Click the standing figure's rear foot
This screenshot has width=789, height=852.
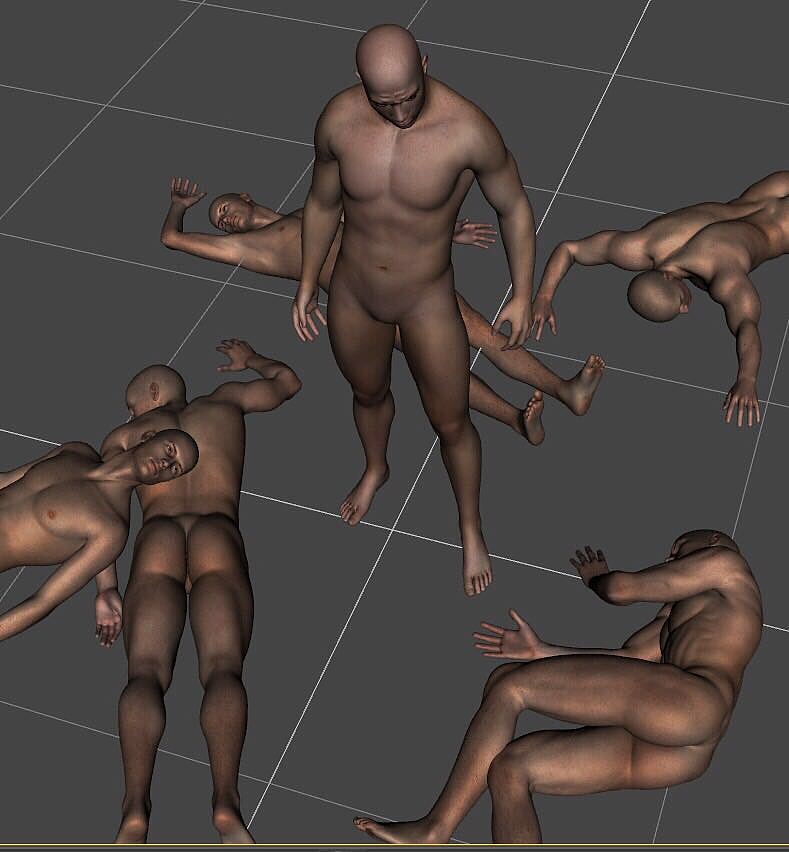click(361, 498)
